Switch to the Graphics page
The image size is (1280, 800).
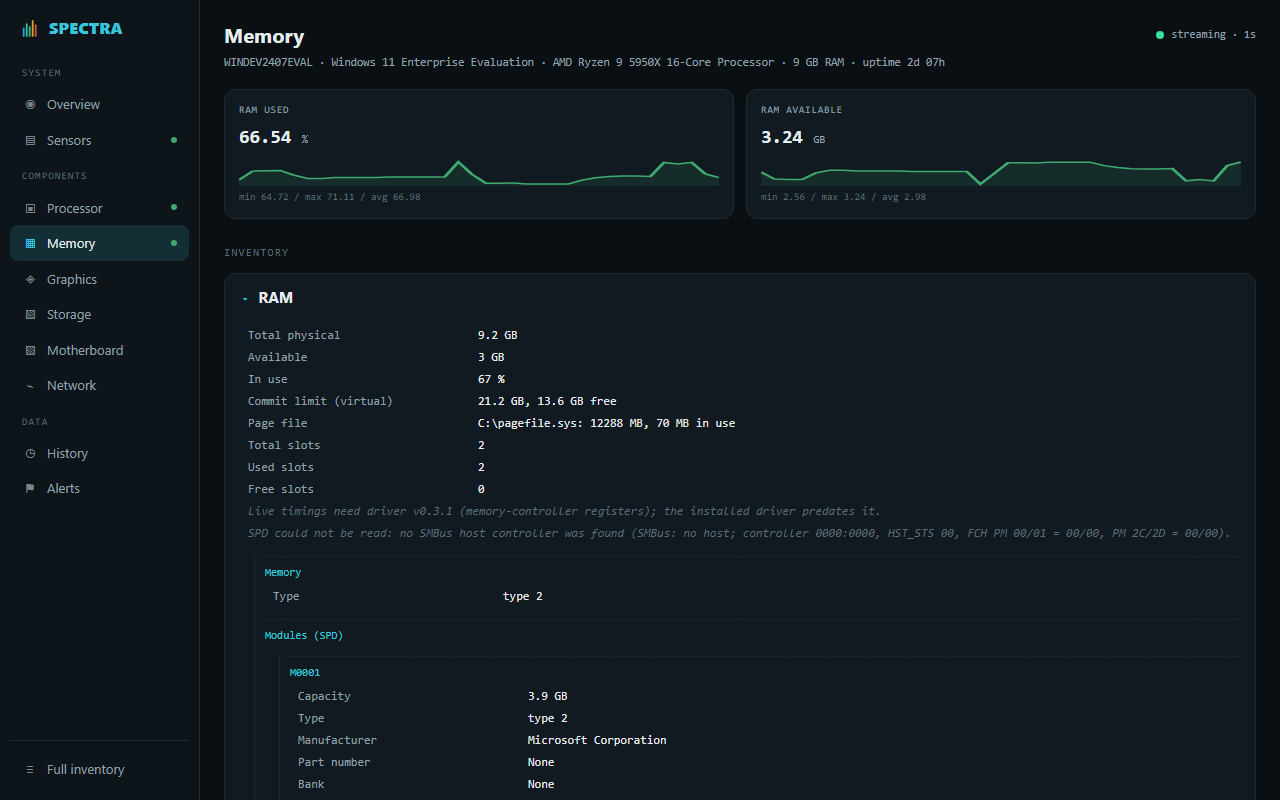[x=99, y=279]
